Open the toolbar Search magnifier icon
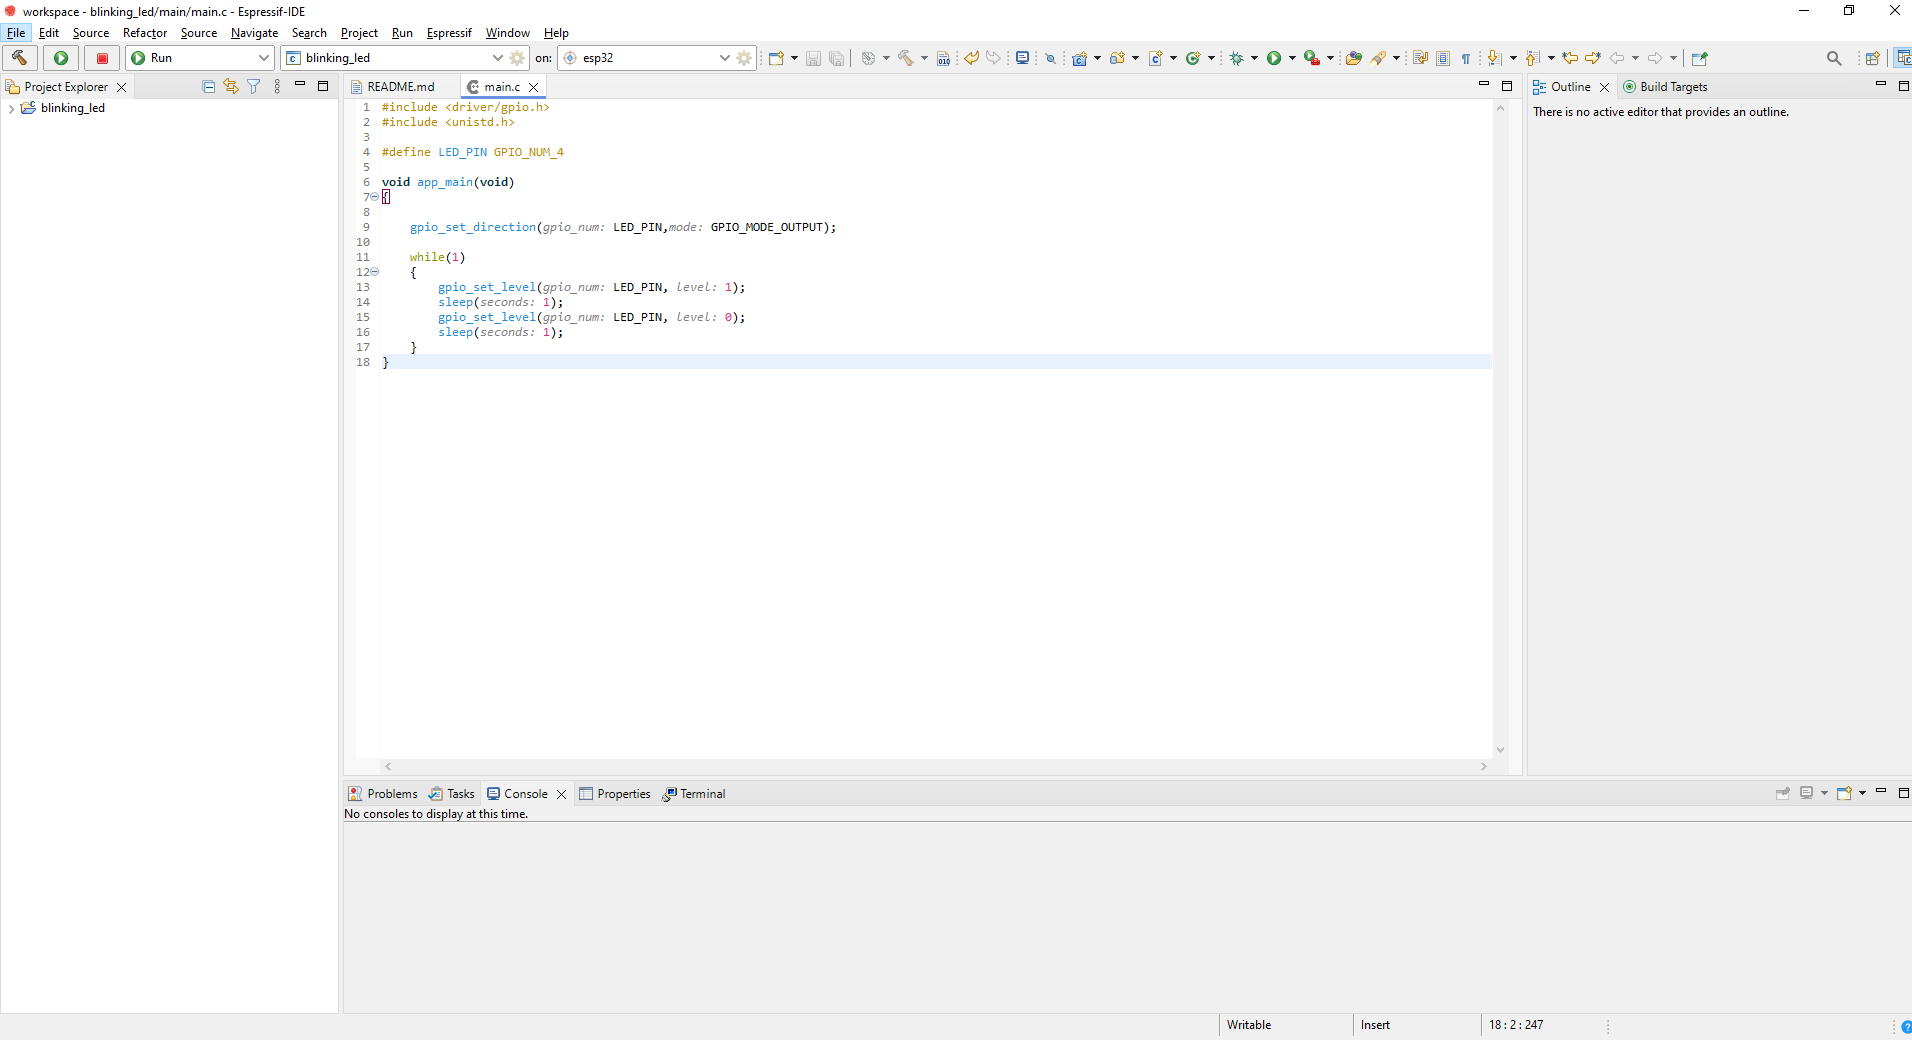Image resolution: width=1912 pixels, height=1040 pixels. (1833, 58)
